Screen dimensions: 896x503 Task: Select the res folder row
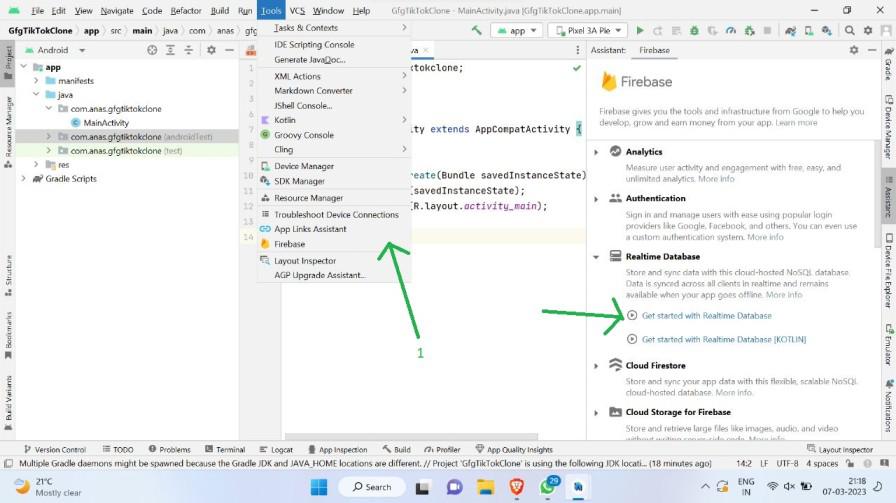[127, 165]
